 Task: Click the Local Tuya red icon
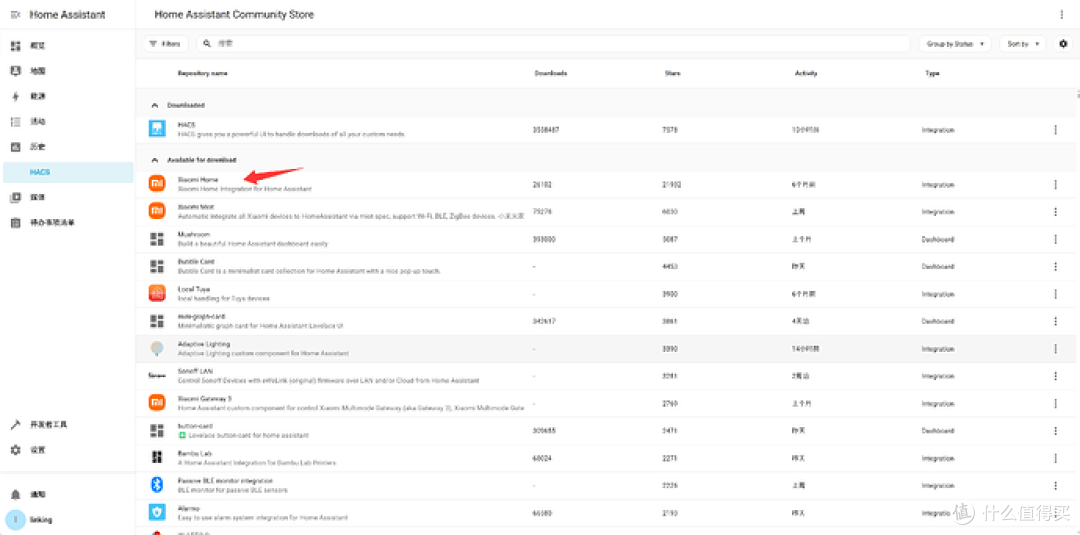point(157,293)
